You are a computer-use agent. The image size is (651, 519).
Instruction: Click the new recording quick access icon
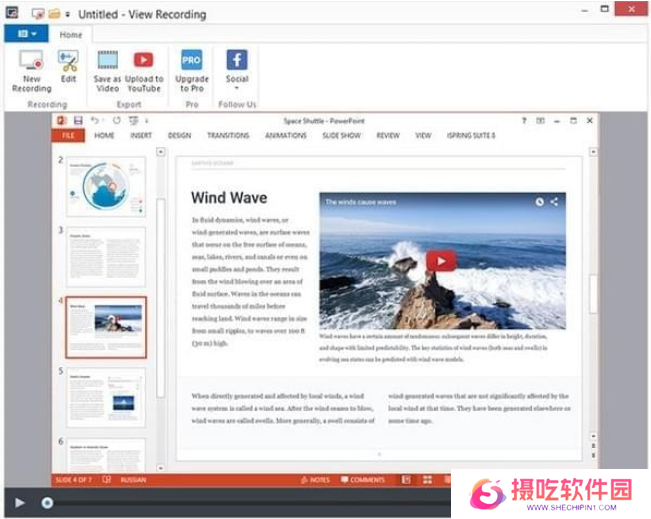tap(38, 14)
